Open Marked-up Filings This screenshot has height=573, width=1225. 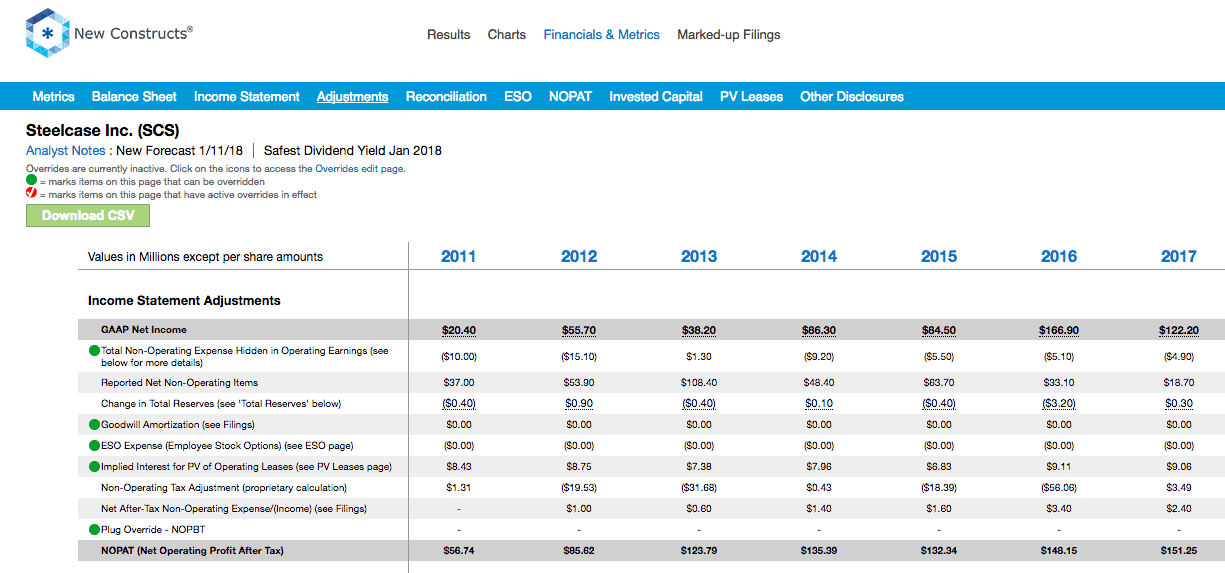click(x=729, y=34)
